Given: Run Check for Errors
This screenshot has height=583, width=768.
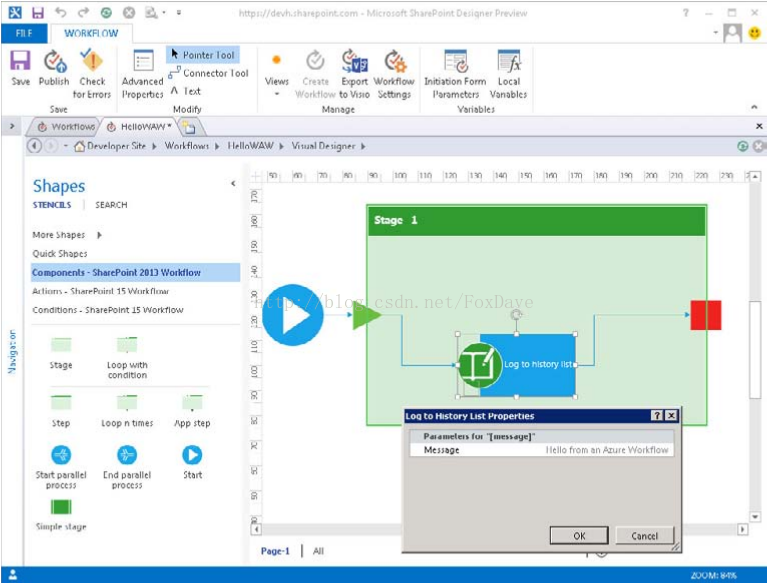Looking at the screenshot, I should (92, 73).
